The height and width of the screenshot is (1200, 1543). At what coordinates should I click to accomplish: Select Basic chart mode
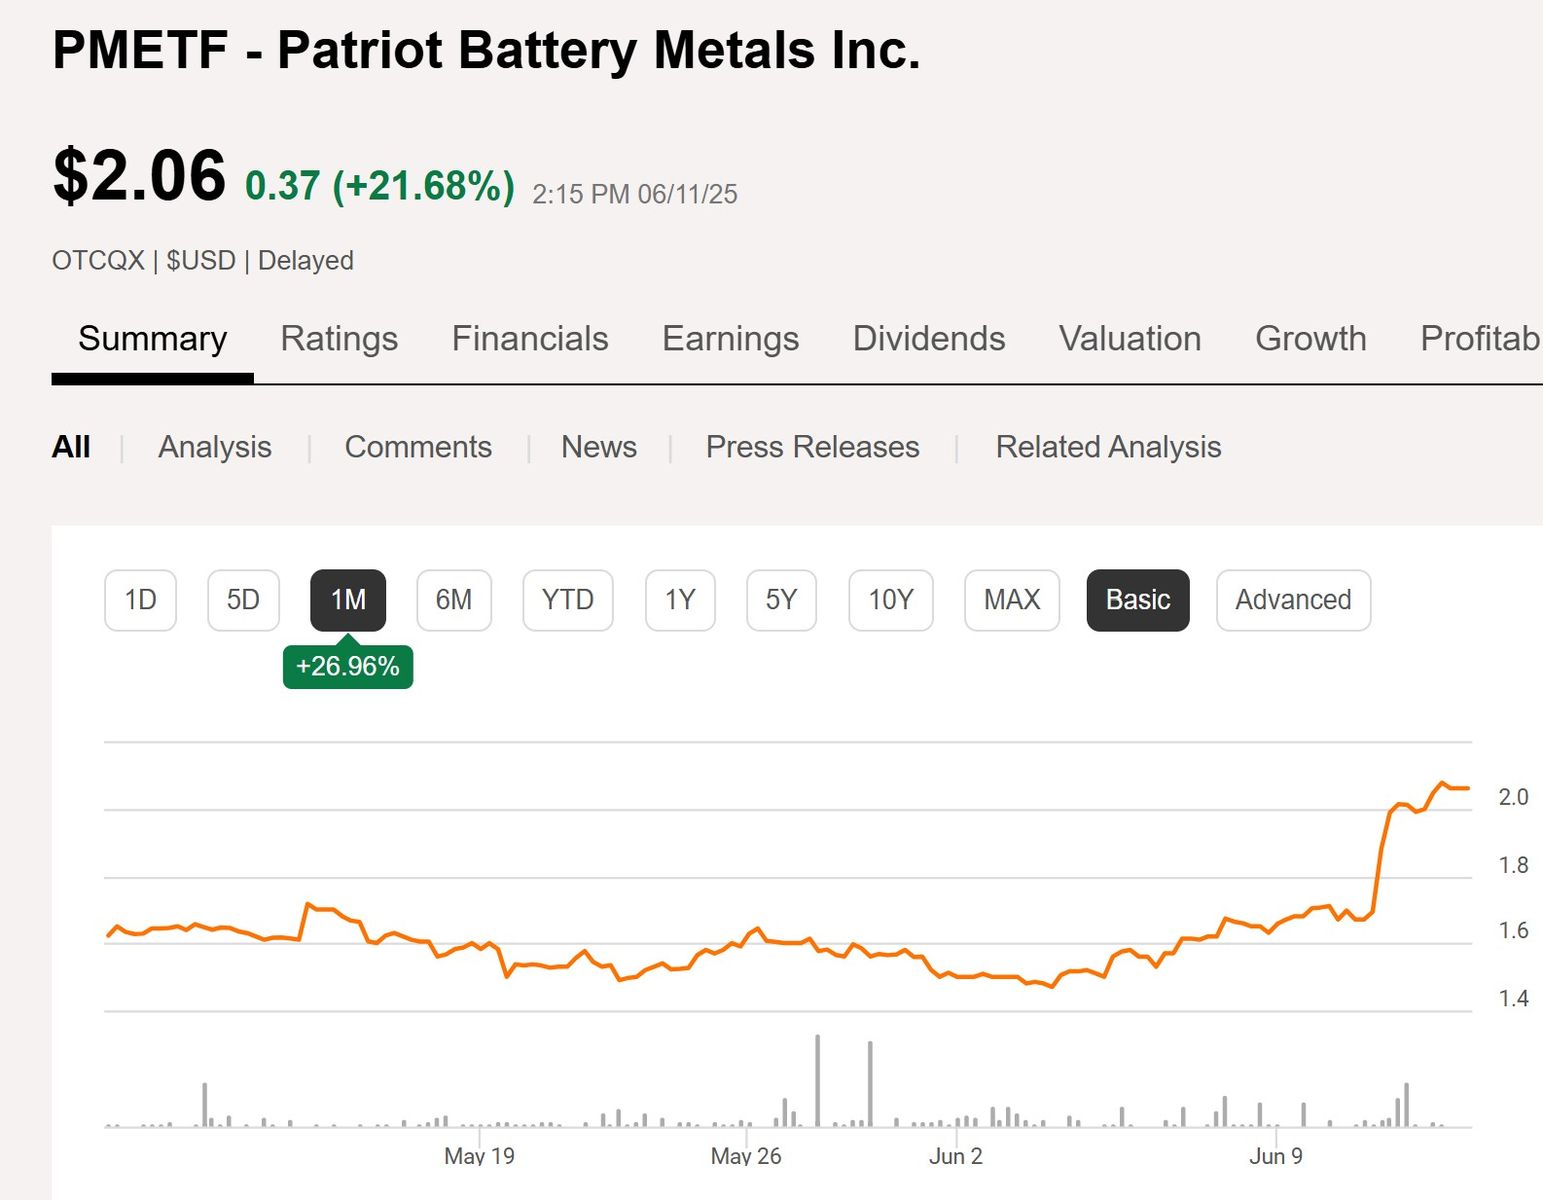click(x=1137, y=600)
